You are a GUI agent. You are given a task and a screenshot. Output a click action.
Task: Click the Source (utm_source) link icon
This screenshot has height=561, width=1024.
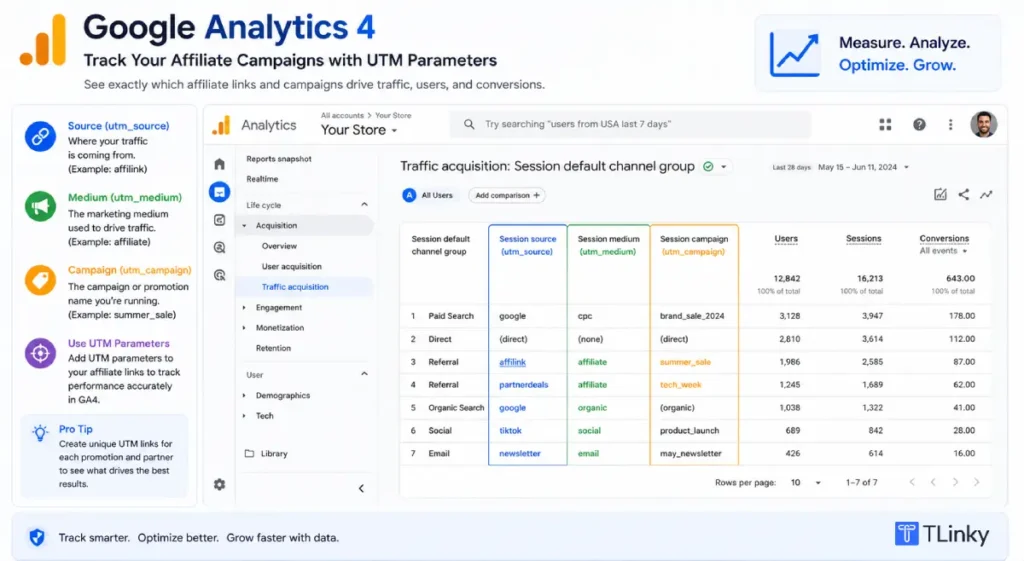(40, 136)
